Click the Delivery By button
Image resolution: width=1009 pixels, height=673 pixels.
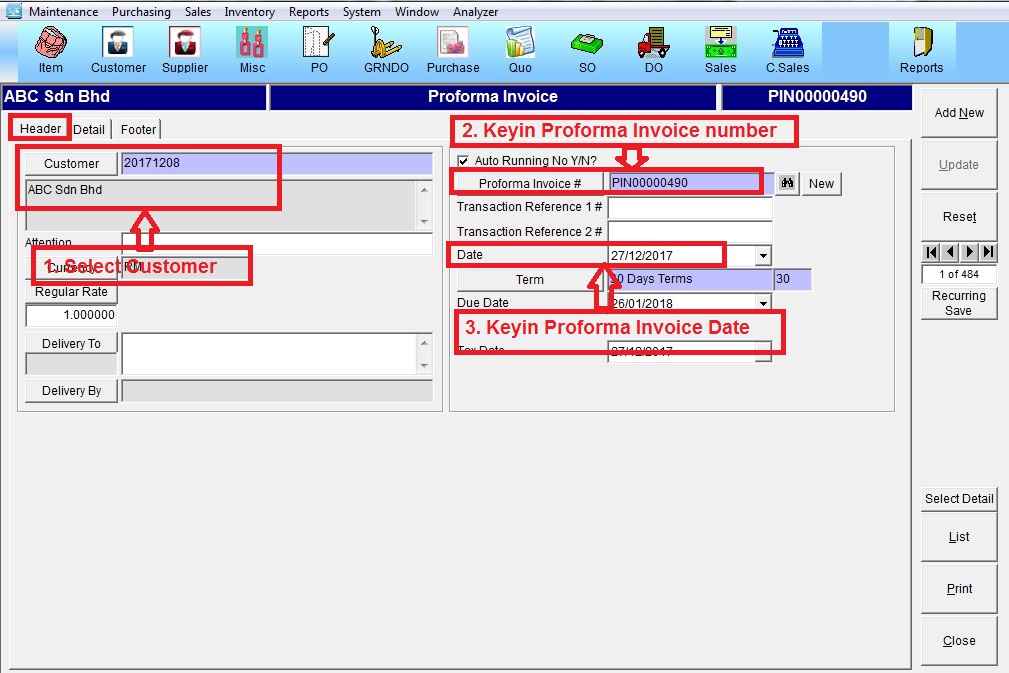(x=71, y=391)
